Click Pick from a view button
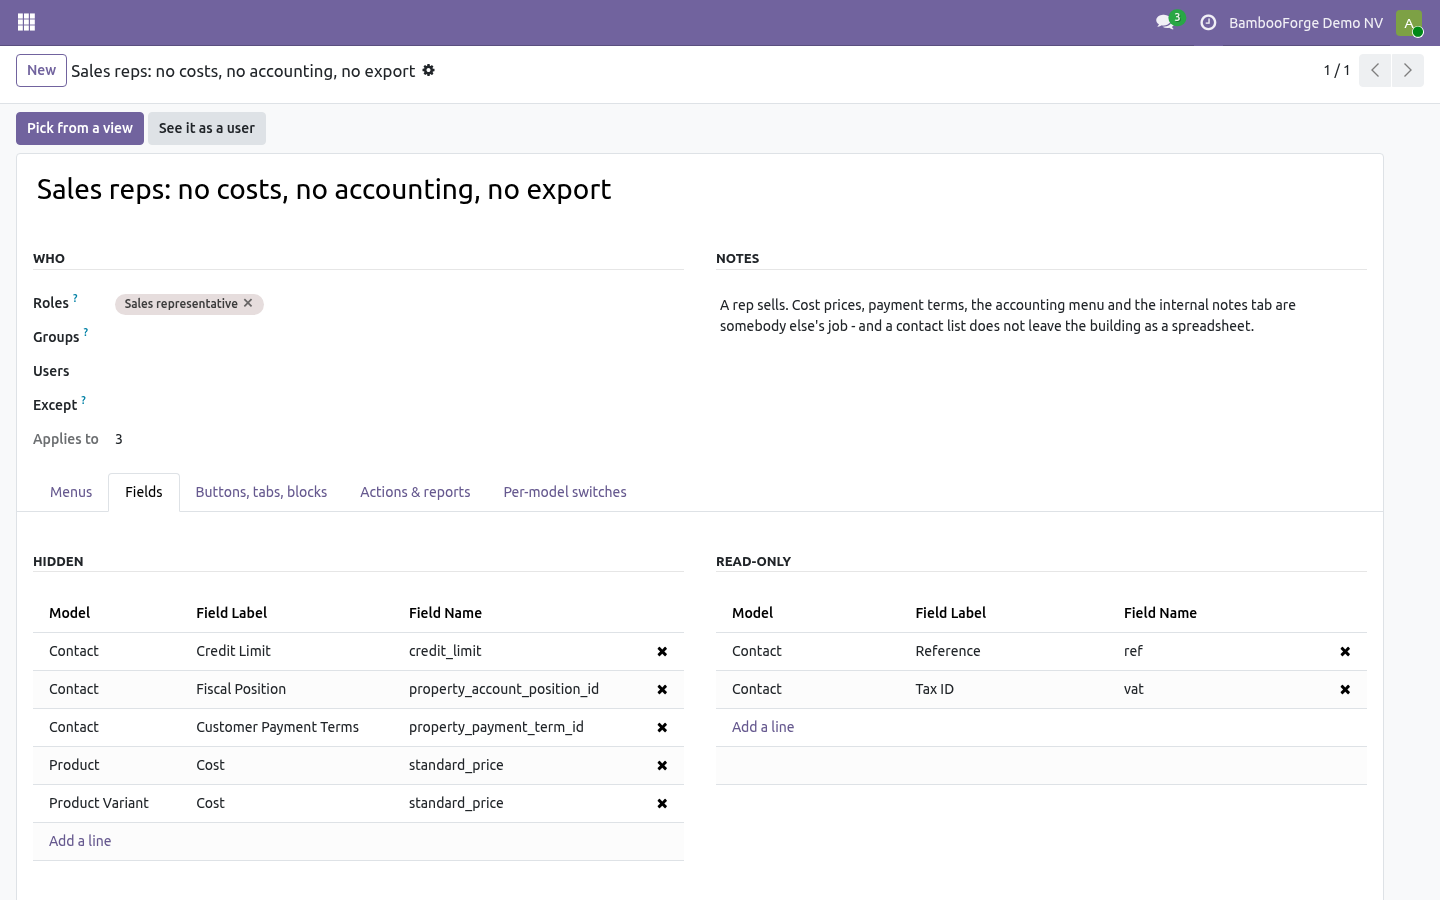Image resolution: width=1440 pixels, height=900 pixels. click(x=80, y=128)
